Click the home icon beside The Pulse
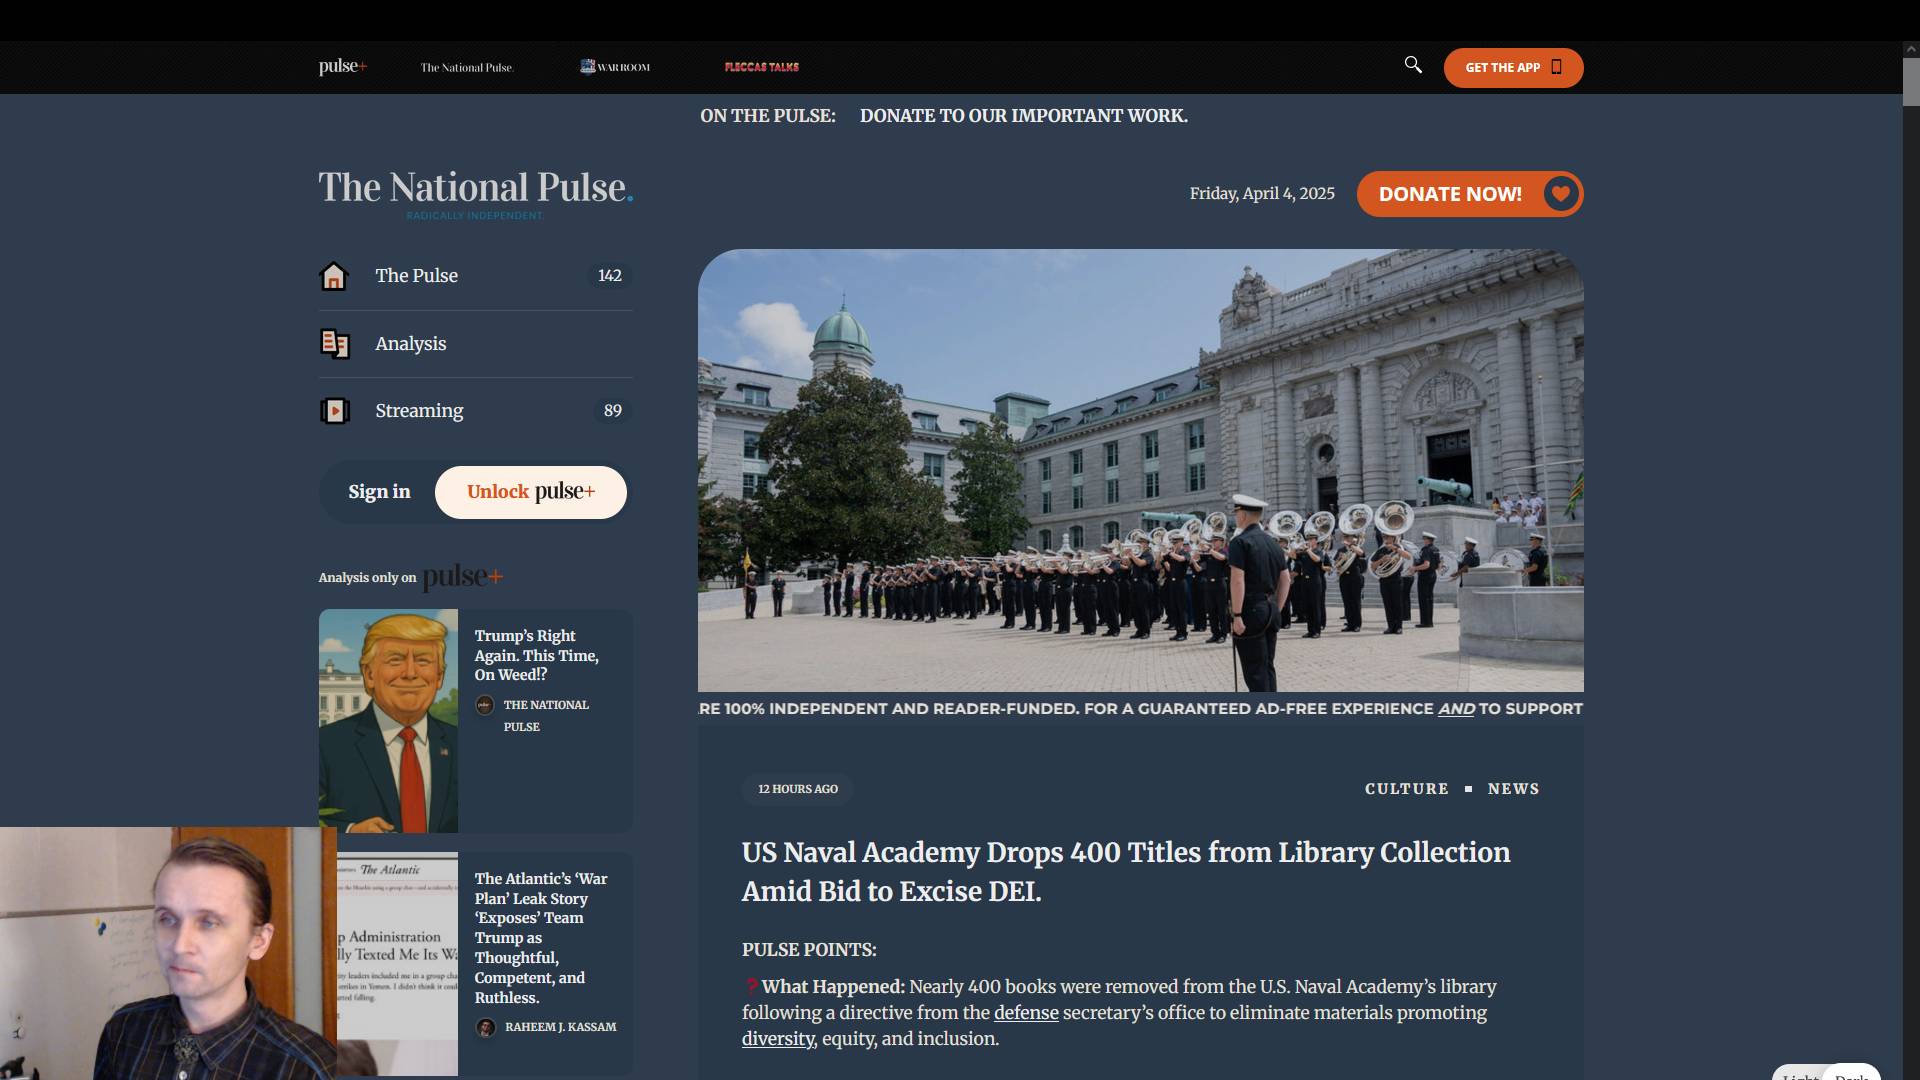Image resolution: width=1920 pixels, height=1080 pixels. (334, 276)
